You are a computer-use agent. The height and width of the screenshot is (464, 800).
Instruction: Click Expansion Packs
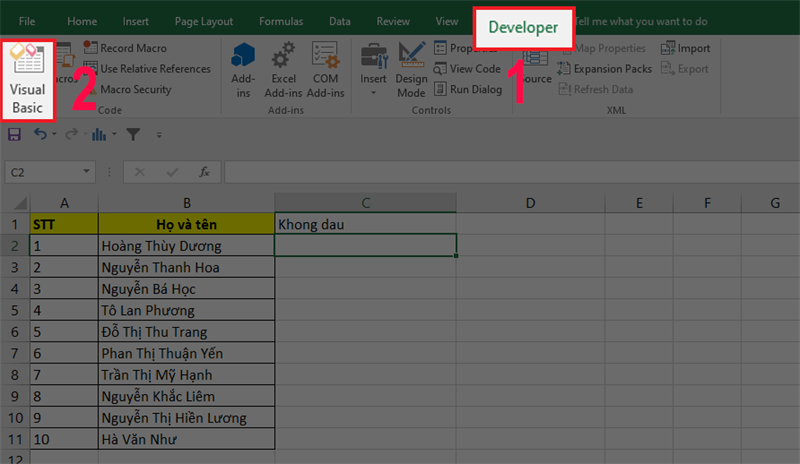(605, 68)
